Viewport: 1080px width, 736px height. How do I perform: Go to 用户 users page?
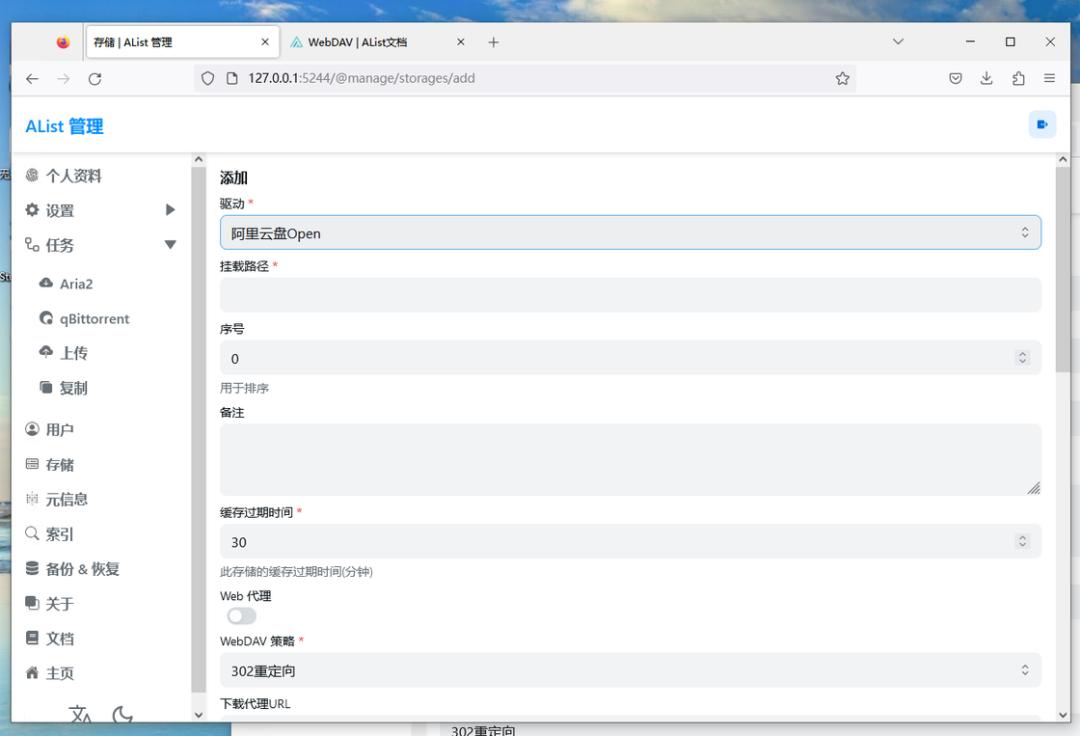point(50,430)
